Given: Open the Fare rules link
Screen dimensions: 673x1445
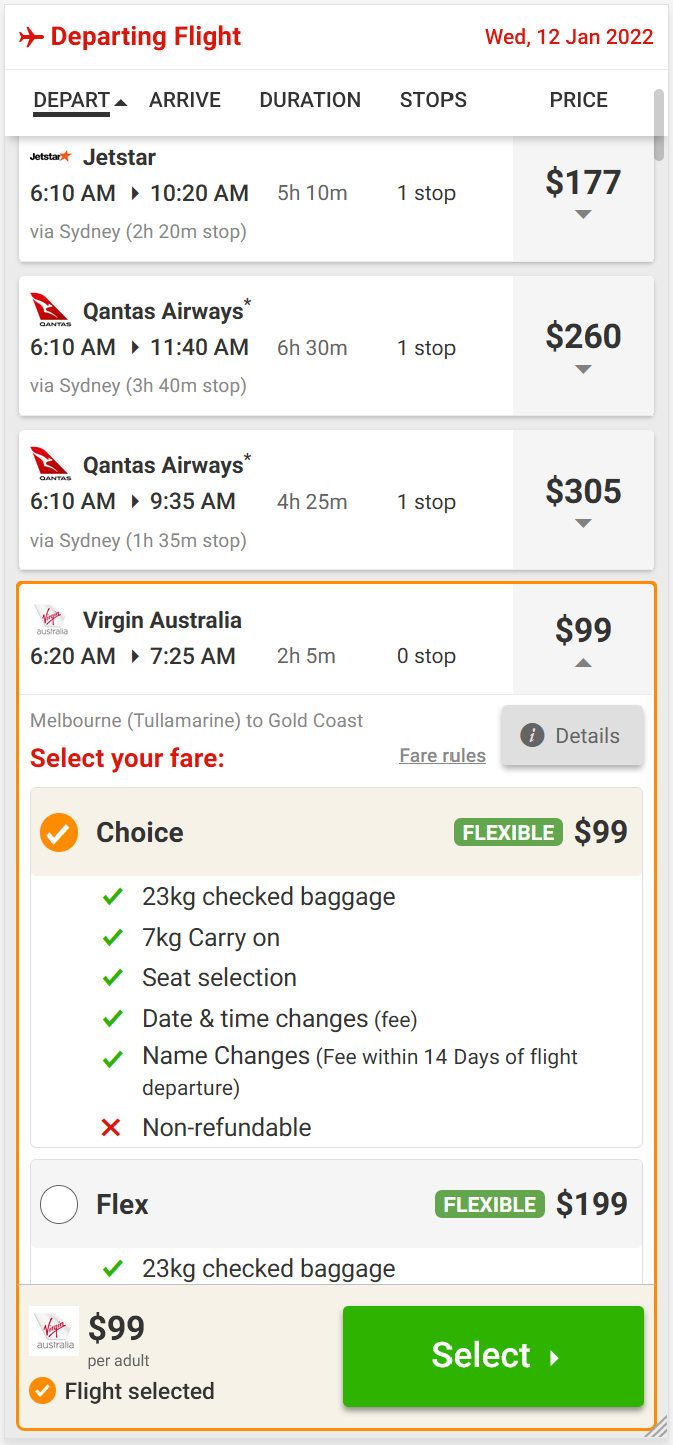Looking at the screenshot, I should tap(442, 756).
